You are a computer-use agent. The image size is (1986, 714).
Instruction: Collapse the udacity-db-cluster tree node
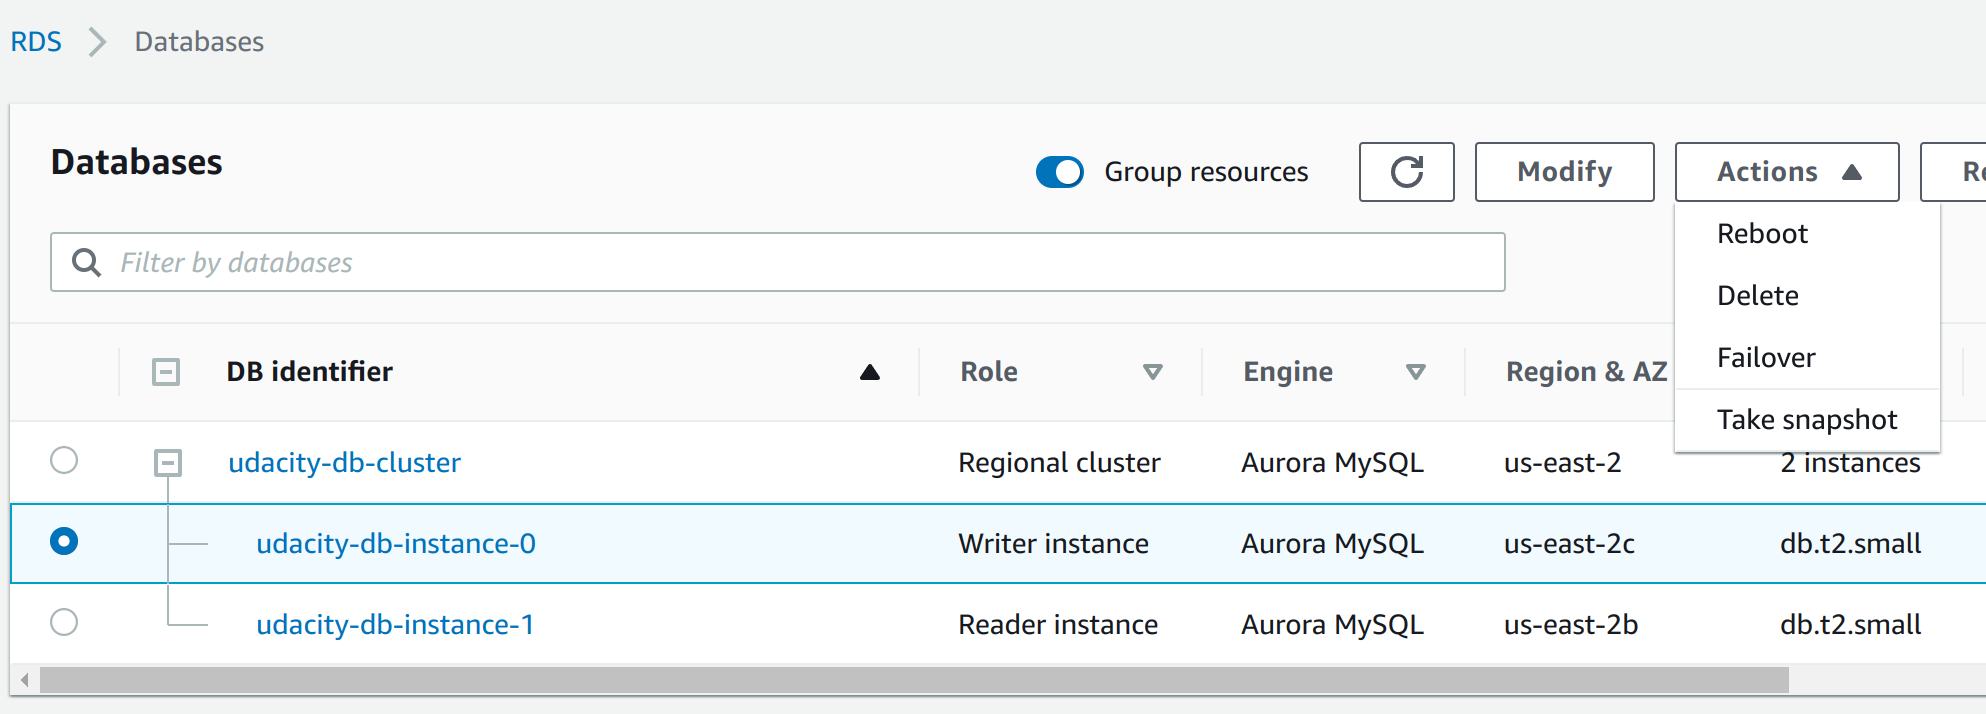(167, 462)
